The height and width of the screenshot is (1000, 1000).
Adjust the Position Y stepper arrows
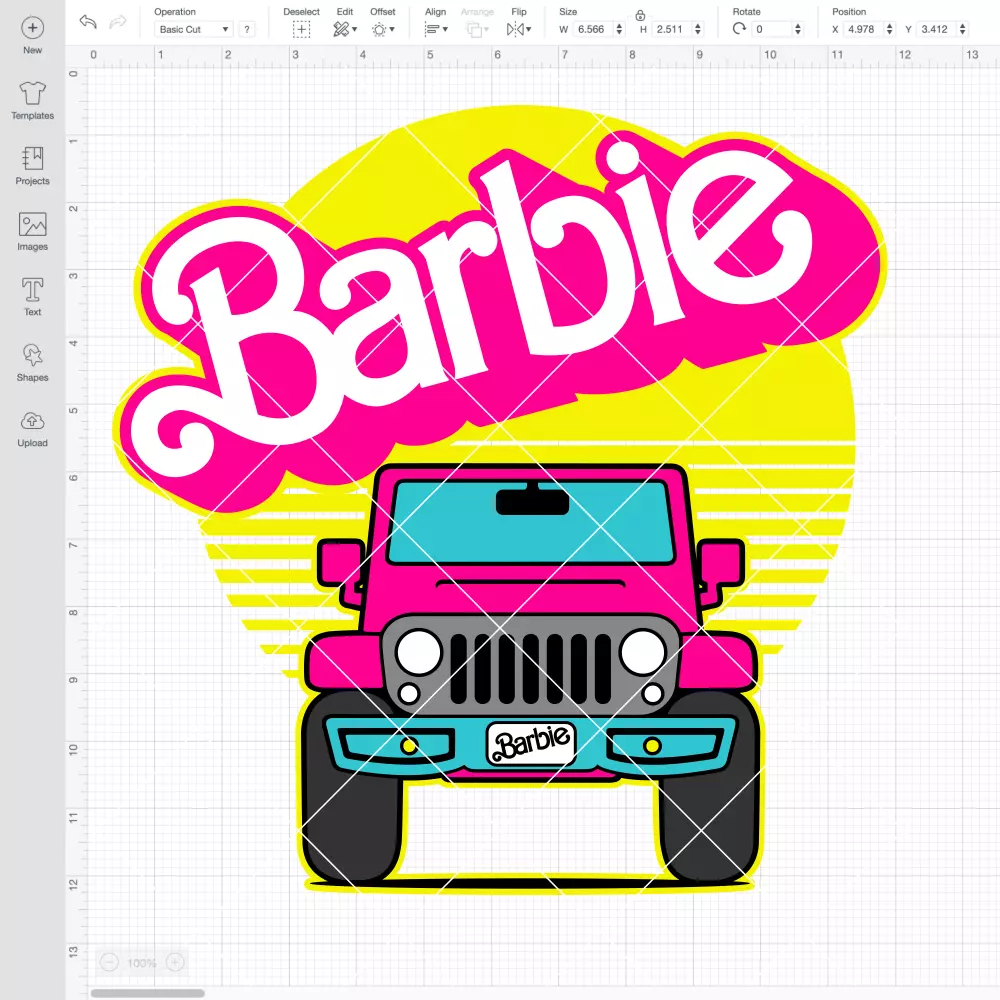click(x=963, y=29)
